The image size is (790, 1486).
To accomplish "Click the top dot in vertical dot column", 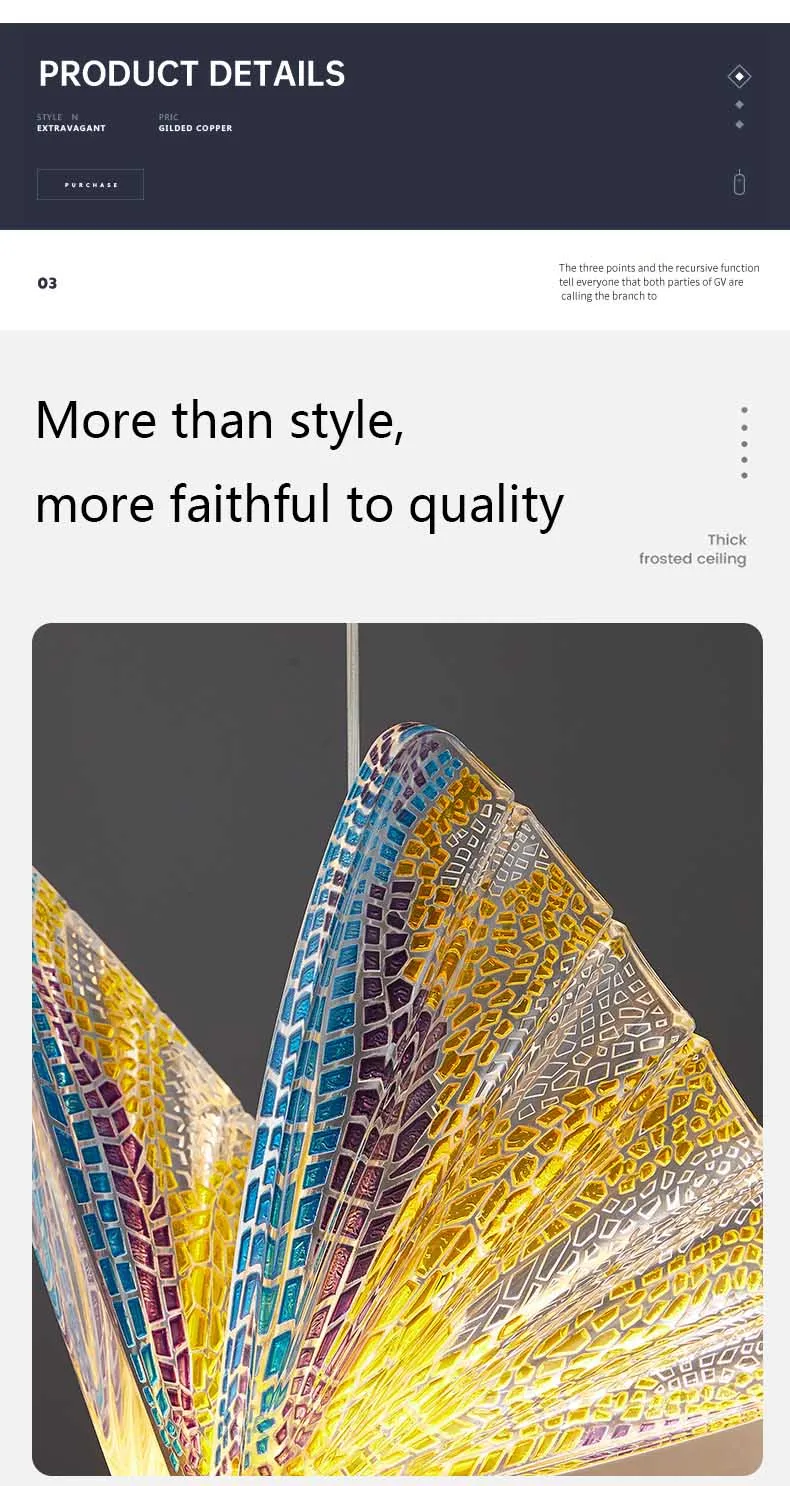I will click(744, 410).
